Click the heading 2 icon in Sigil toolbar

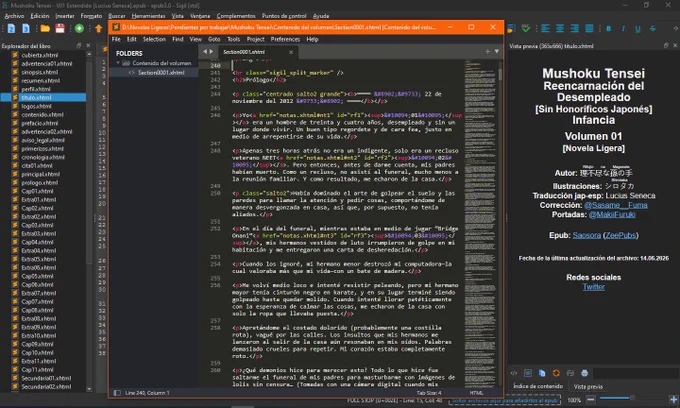[12, 29]
